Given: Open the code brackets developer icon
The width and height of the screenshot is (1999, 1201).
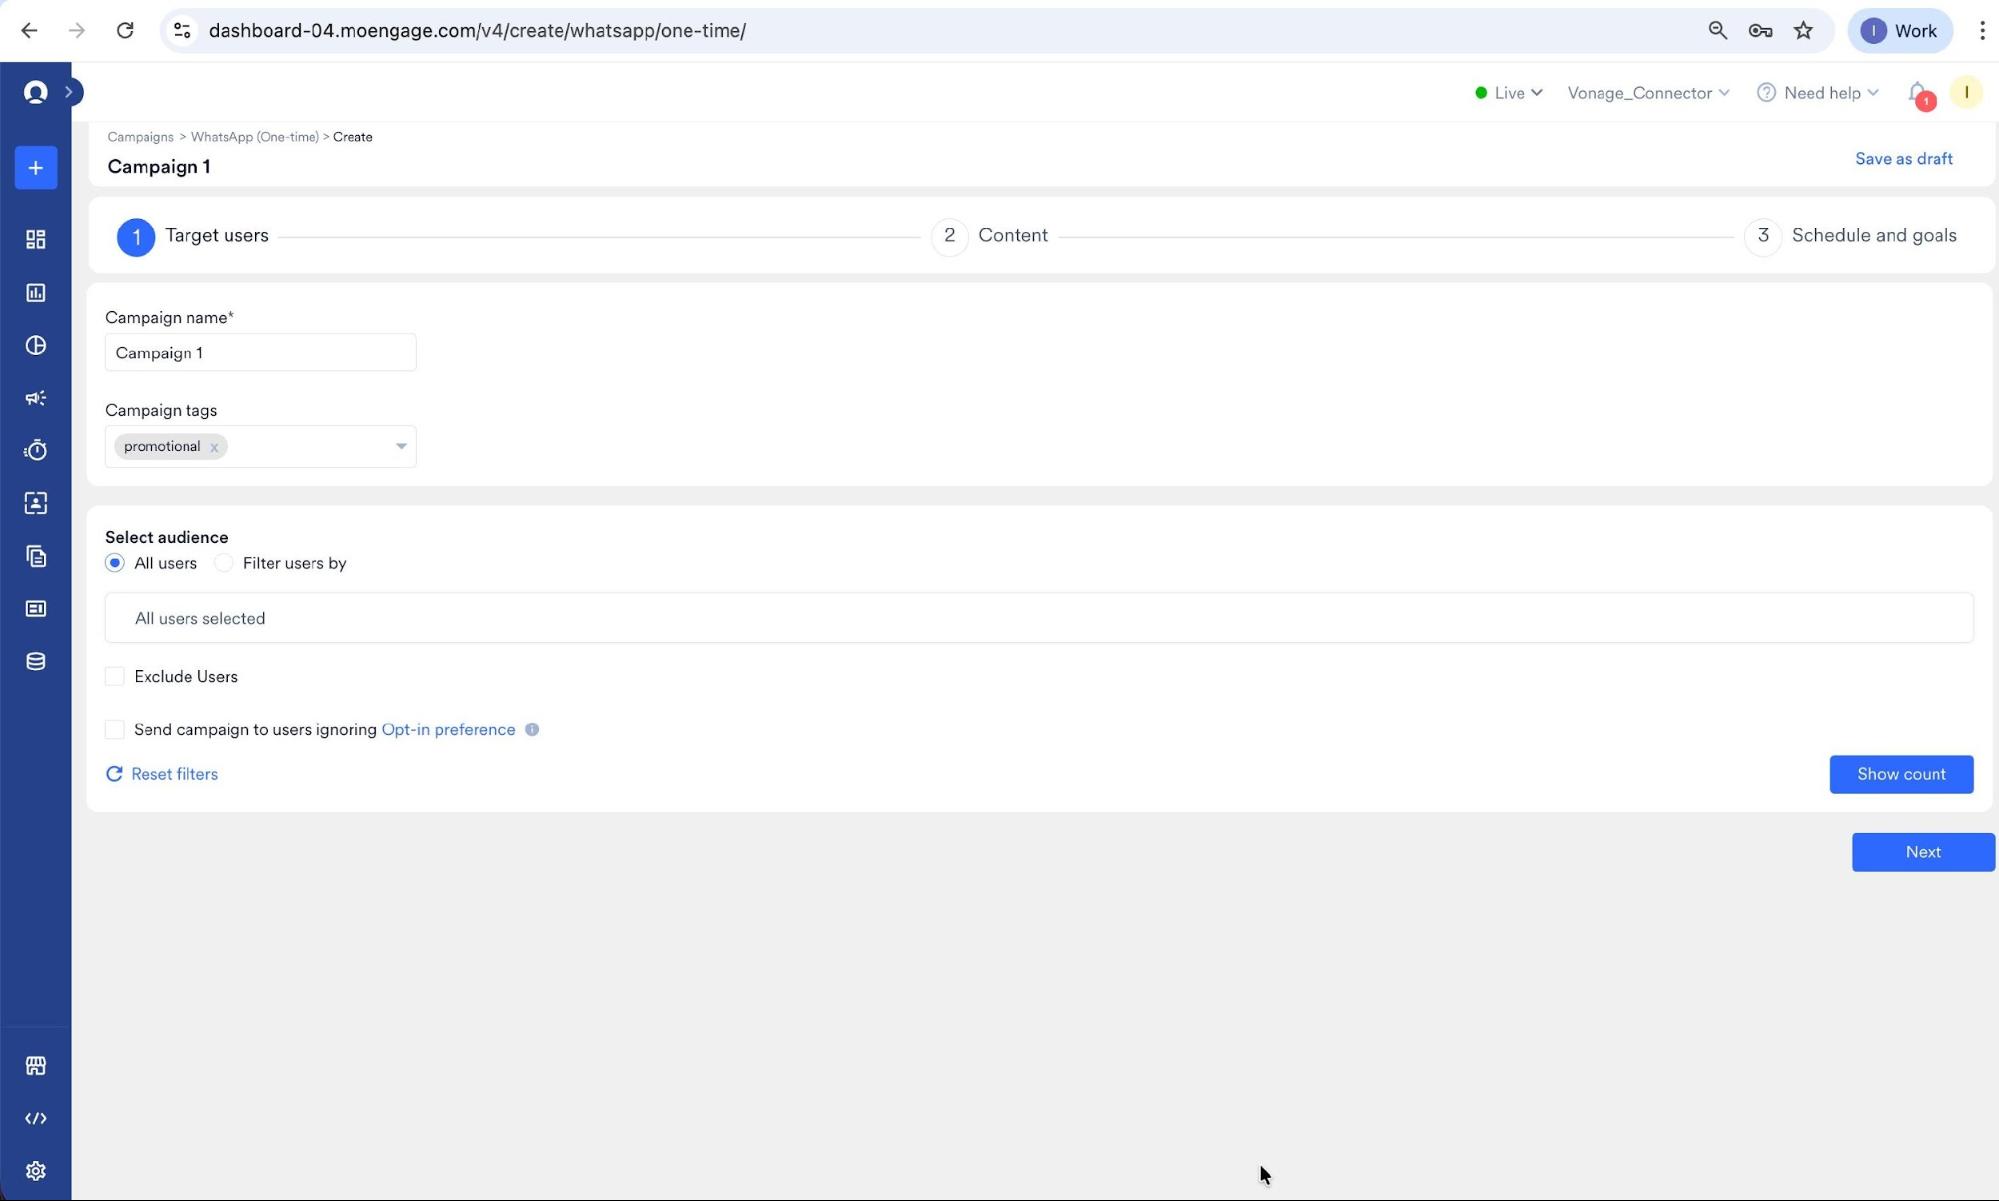Looking at the screenshot, I should pyautogui.click(x=35, y=1118).
